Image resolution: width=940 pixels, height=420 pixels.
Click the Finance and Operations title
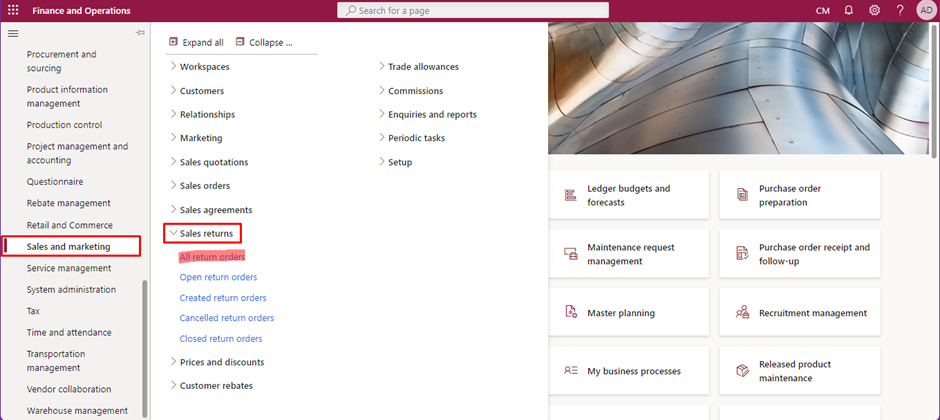[x=81, y=11]
